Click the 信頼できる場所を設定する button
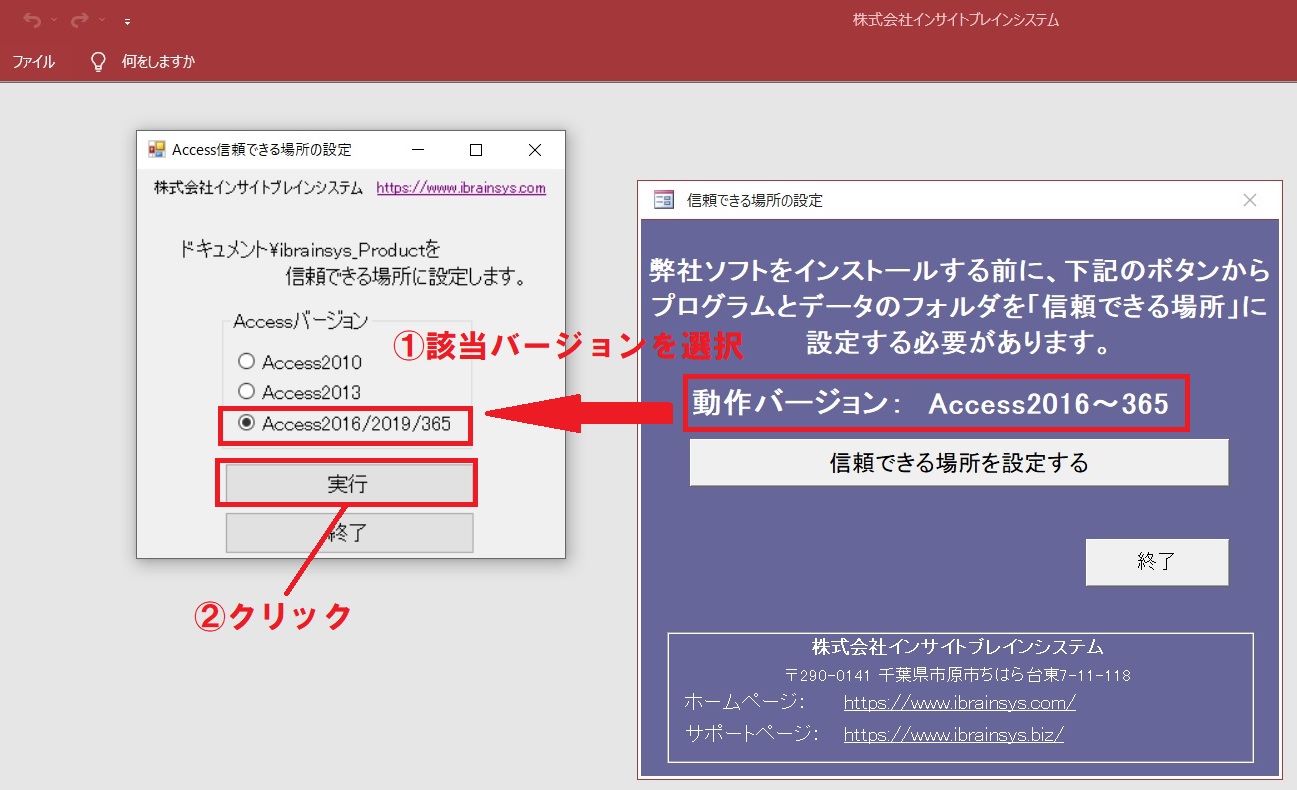This screenshot has width=1297, height=790. coord(959,463)
